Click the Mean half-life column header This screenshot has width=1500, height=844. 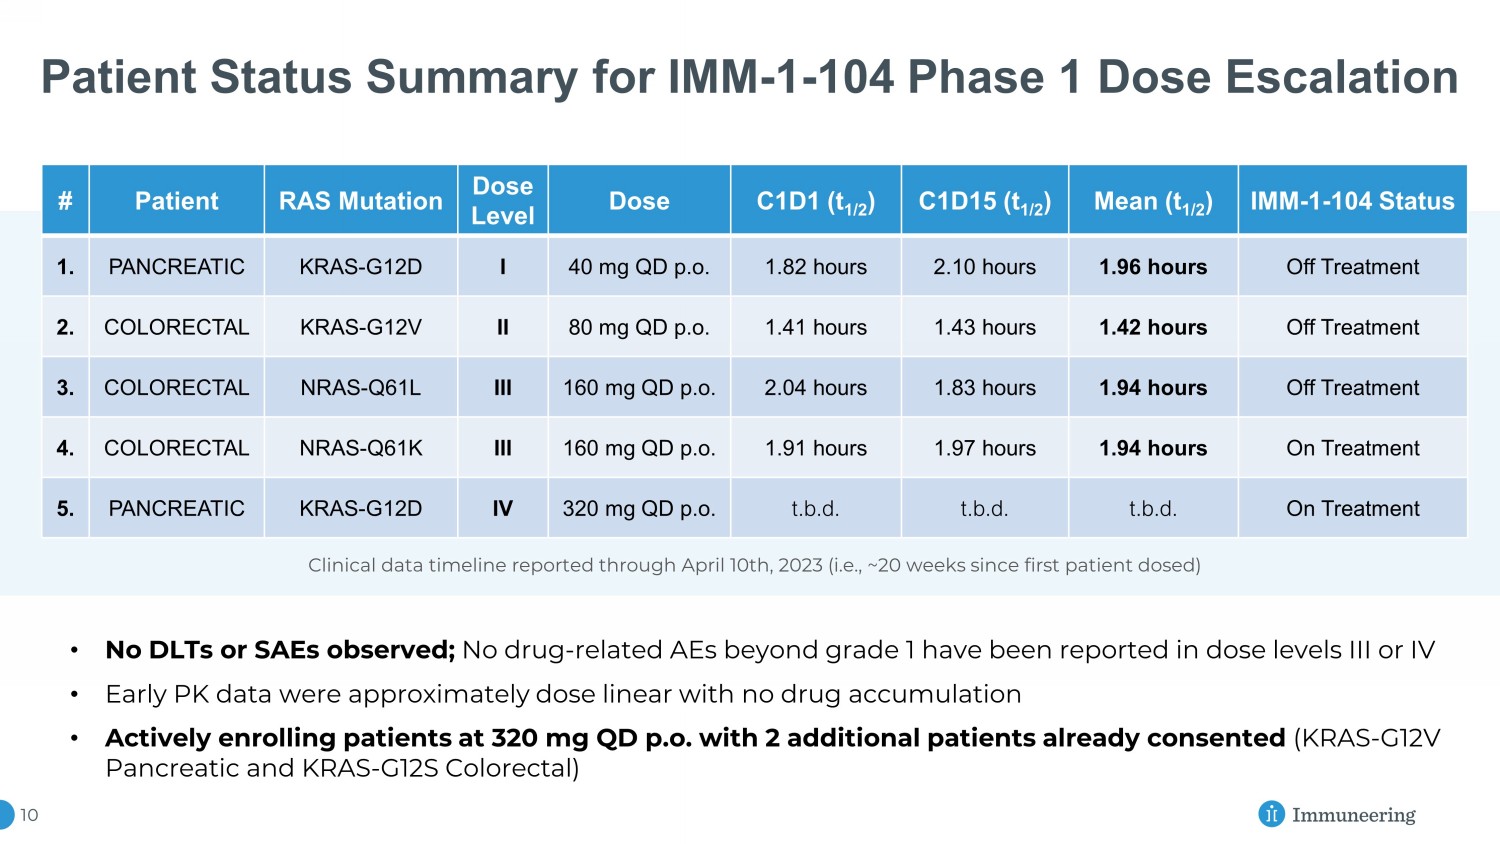pos(1153,201)
